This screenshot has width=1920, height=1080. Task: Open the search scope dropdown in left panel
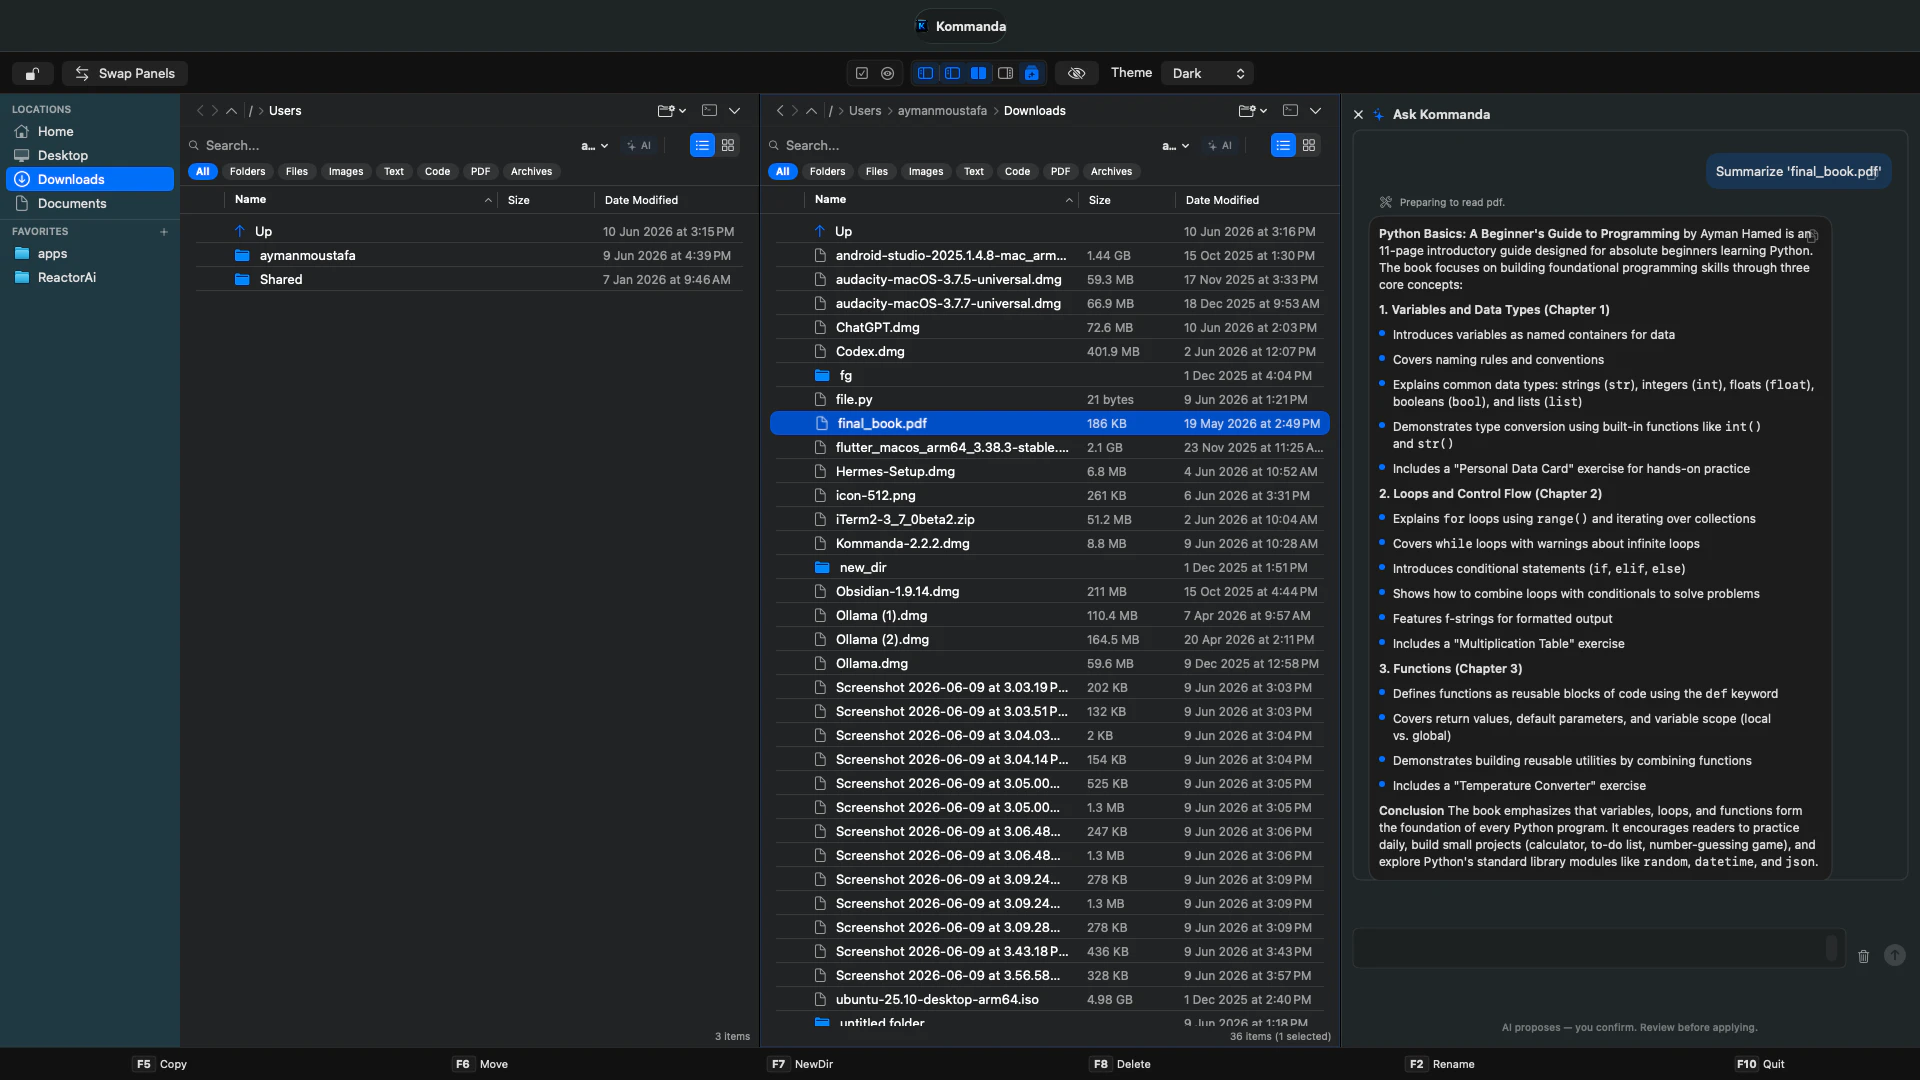tap(594, 146)
